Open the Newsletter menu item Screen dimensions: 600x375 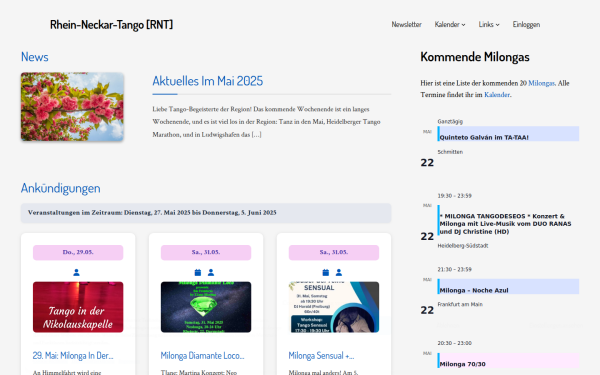406,24
